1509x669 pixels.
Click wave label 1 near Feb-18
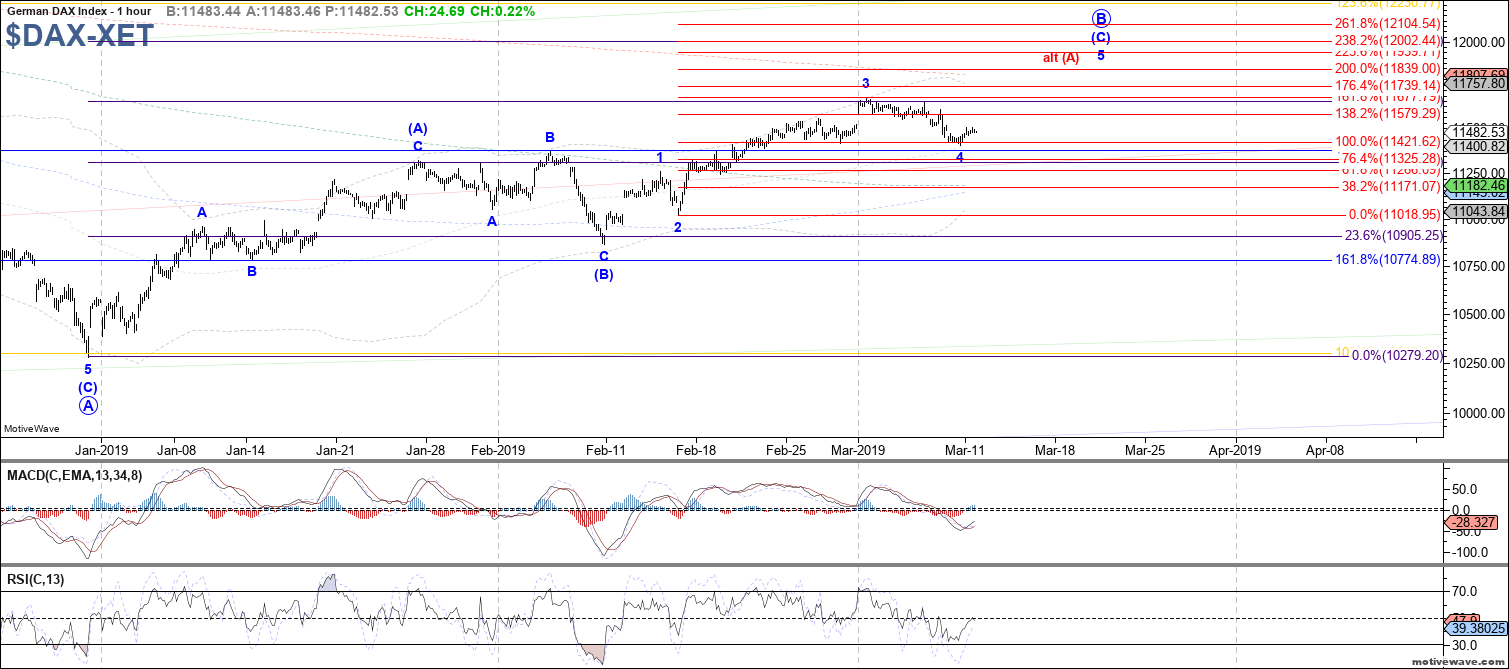[660, 157]
